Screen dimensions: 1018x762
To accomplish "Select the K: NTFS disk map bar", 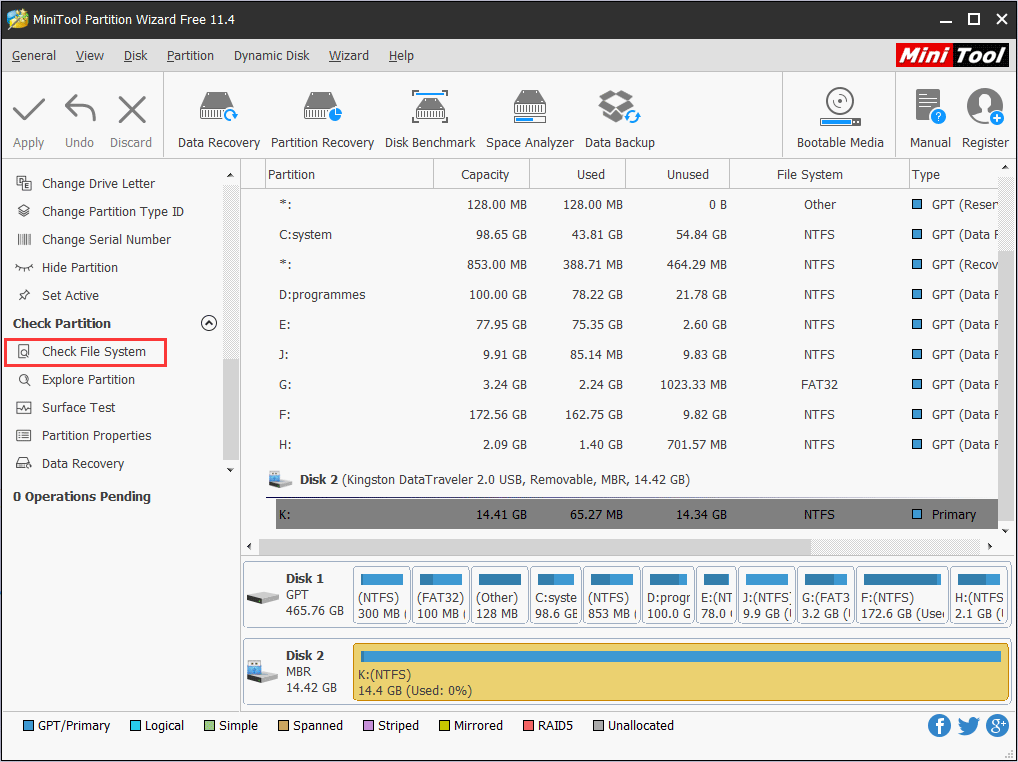I will [x=680, y=672].
